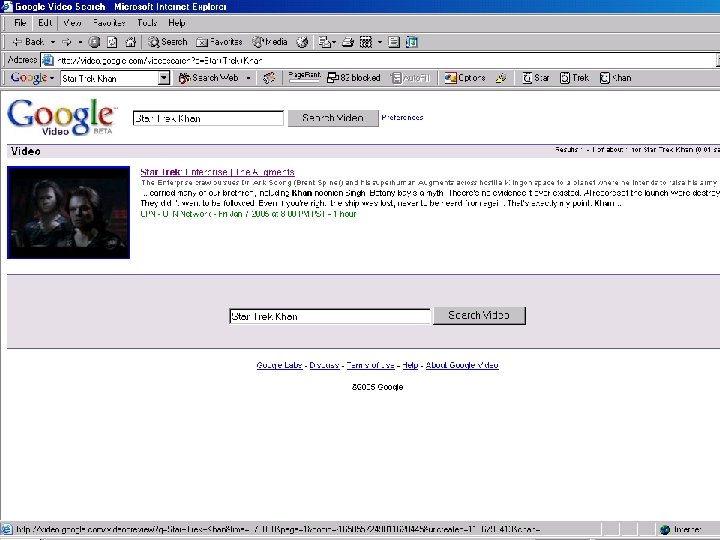The width and height of the screenshot is (720, 540).
Task: Click the Back navigation button
Action: coord(28,42)
